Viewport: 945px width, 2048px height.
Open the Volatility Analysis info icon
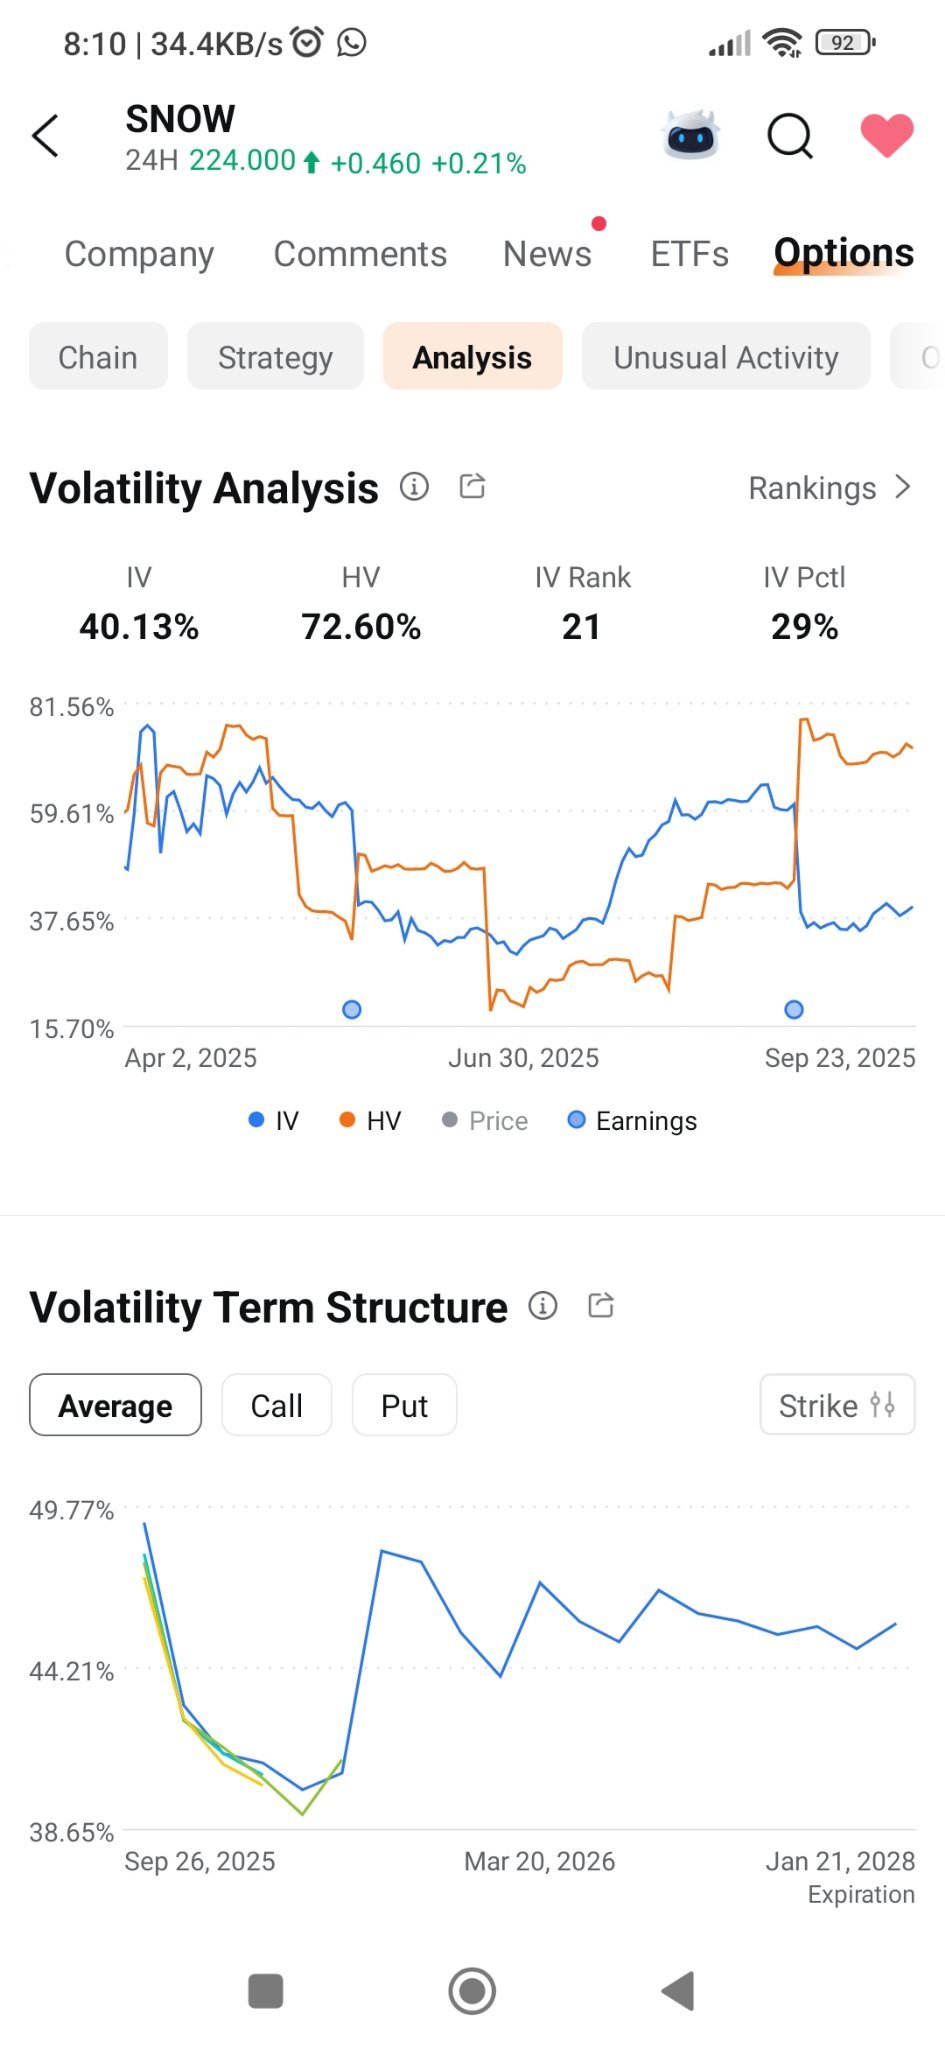(414, 487)
